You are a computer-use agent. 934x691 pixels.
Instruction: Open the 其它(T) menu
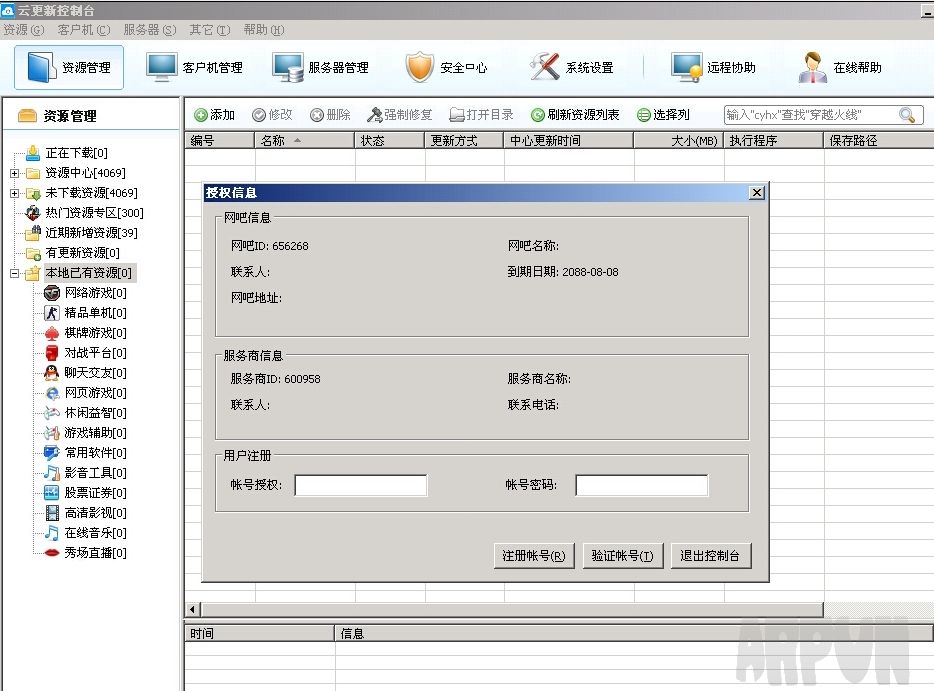[210, 30]
